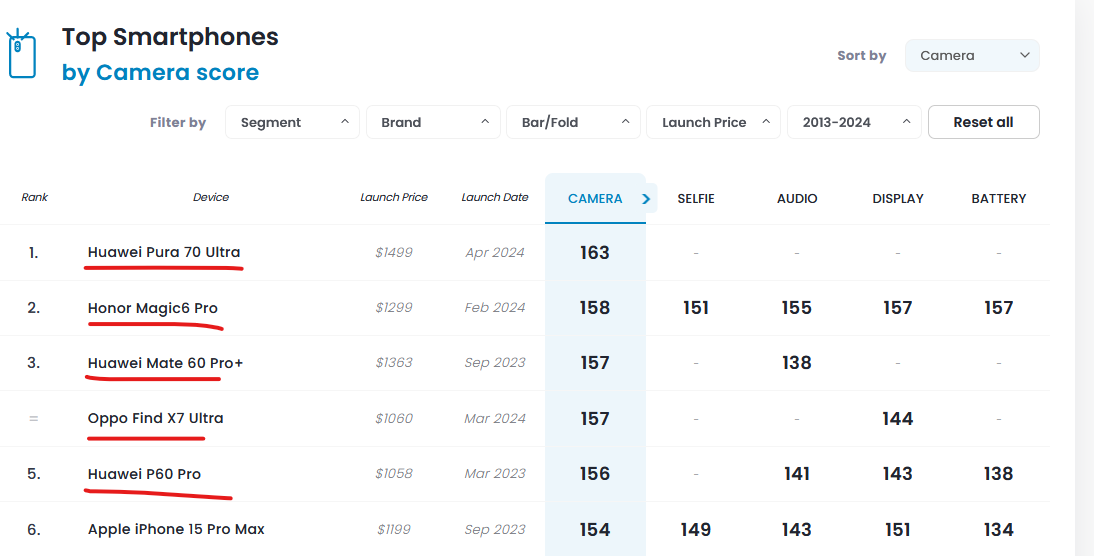Sort by the SELFIE column
Viewport: 1094px width, 556px height.
point(696,199)
